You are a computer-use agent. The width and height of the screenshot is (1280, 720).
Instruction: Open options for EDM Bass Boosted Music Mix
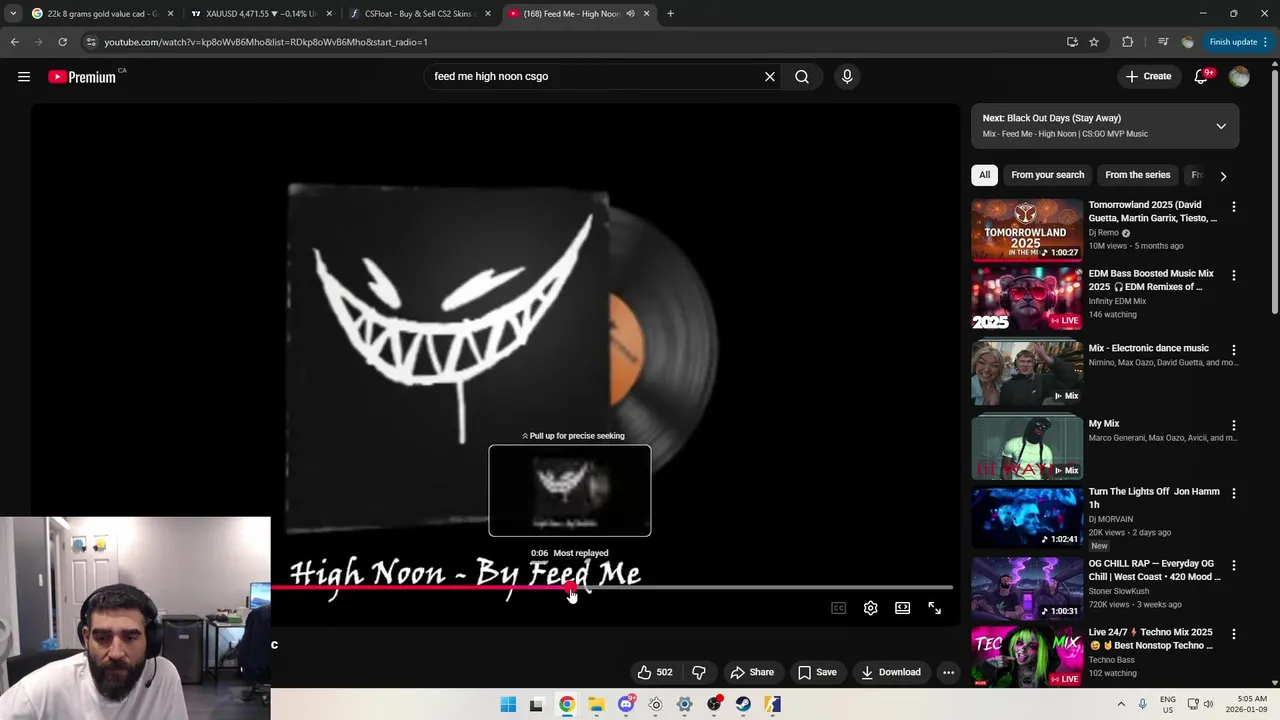(x=1233, y=275)
